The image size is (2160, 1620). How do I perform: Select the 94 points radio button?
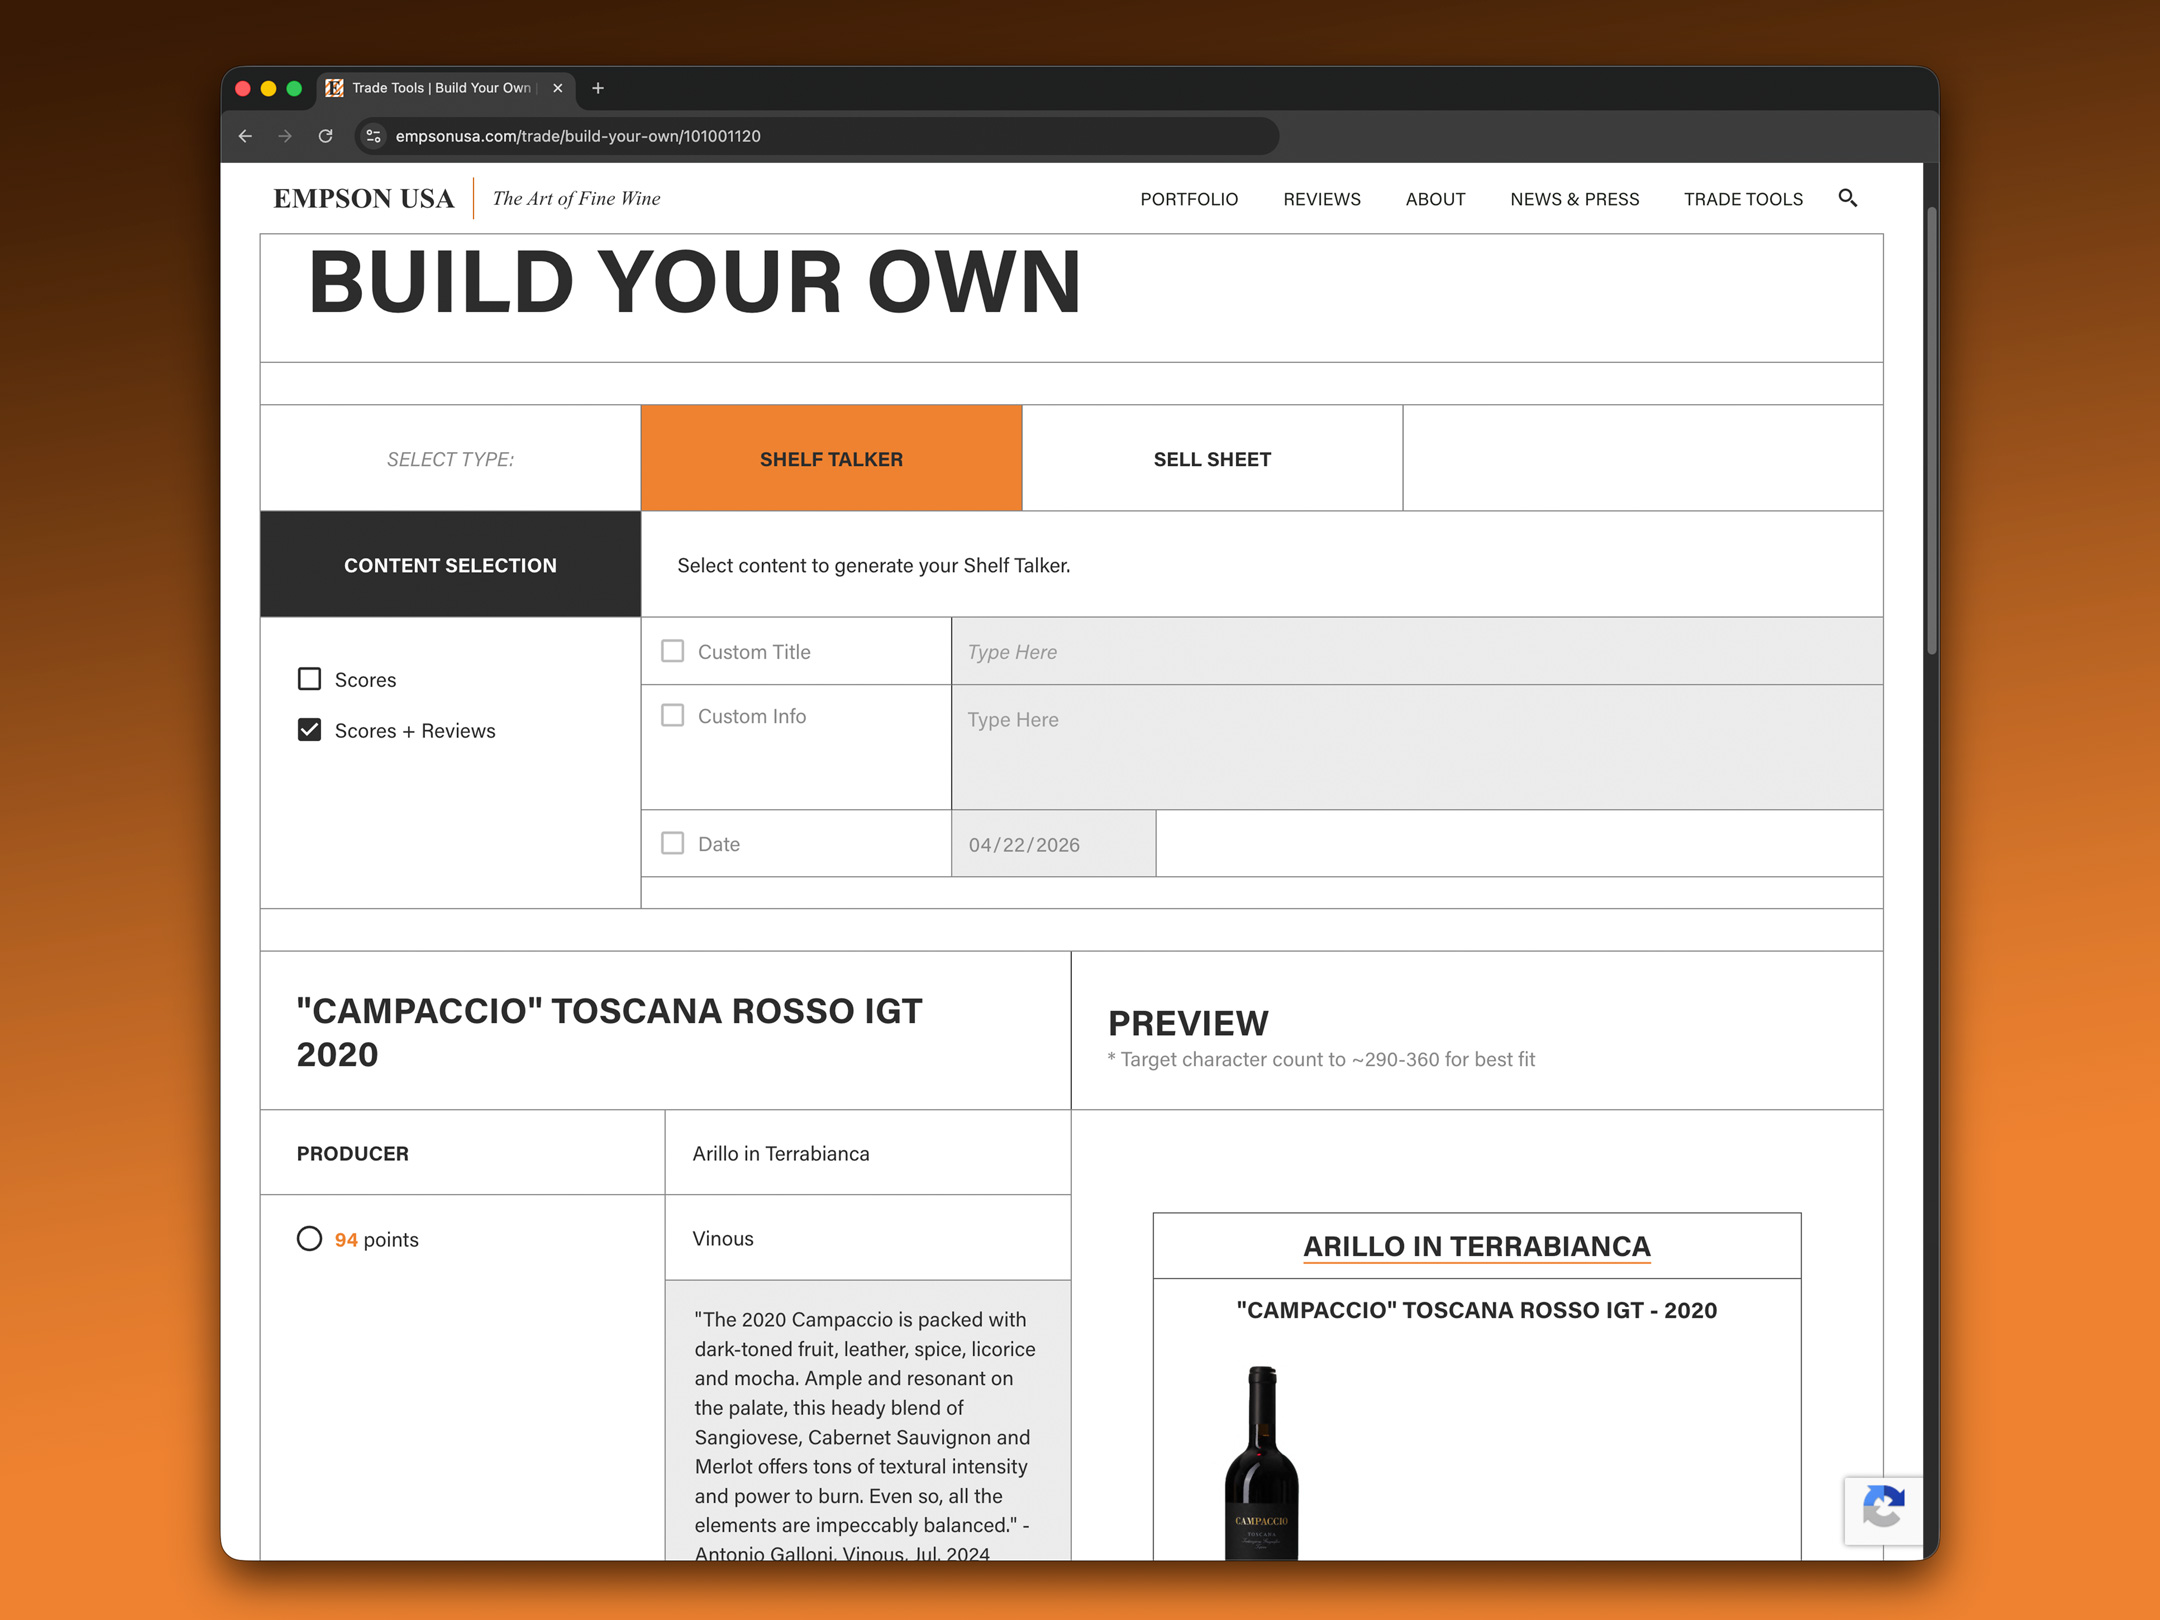coord(310,1239)
